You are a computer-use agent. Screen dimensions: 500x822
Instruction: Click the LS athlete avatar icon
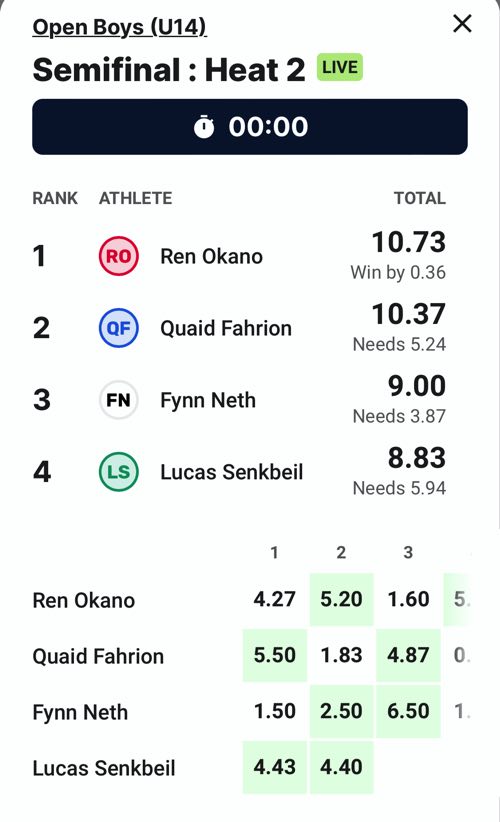[119, 472]
